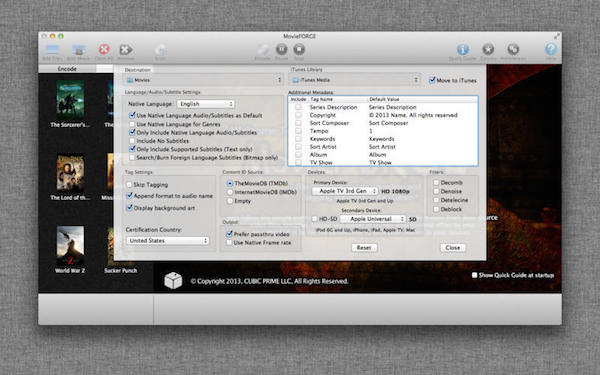Viewport: 600px width, 375px height.
Task: Toggle Prefer passthru video checkbox
Action: pos(229,234)
